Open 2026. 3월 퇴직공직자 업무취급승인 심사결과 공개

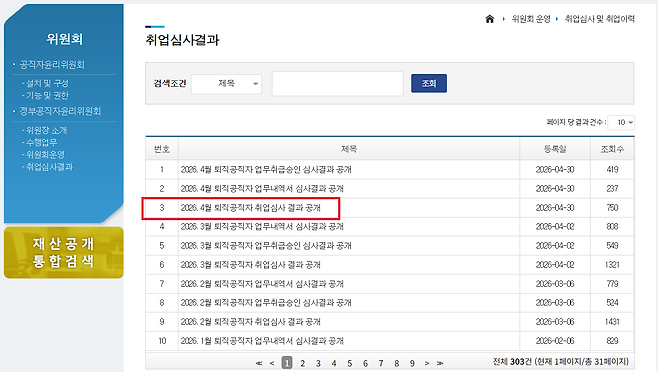[266, 246]
